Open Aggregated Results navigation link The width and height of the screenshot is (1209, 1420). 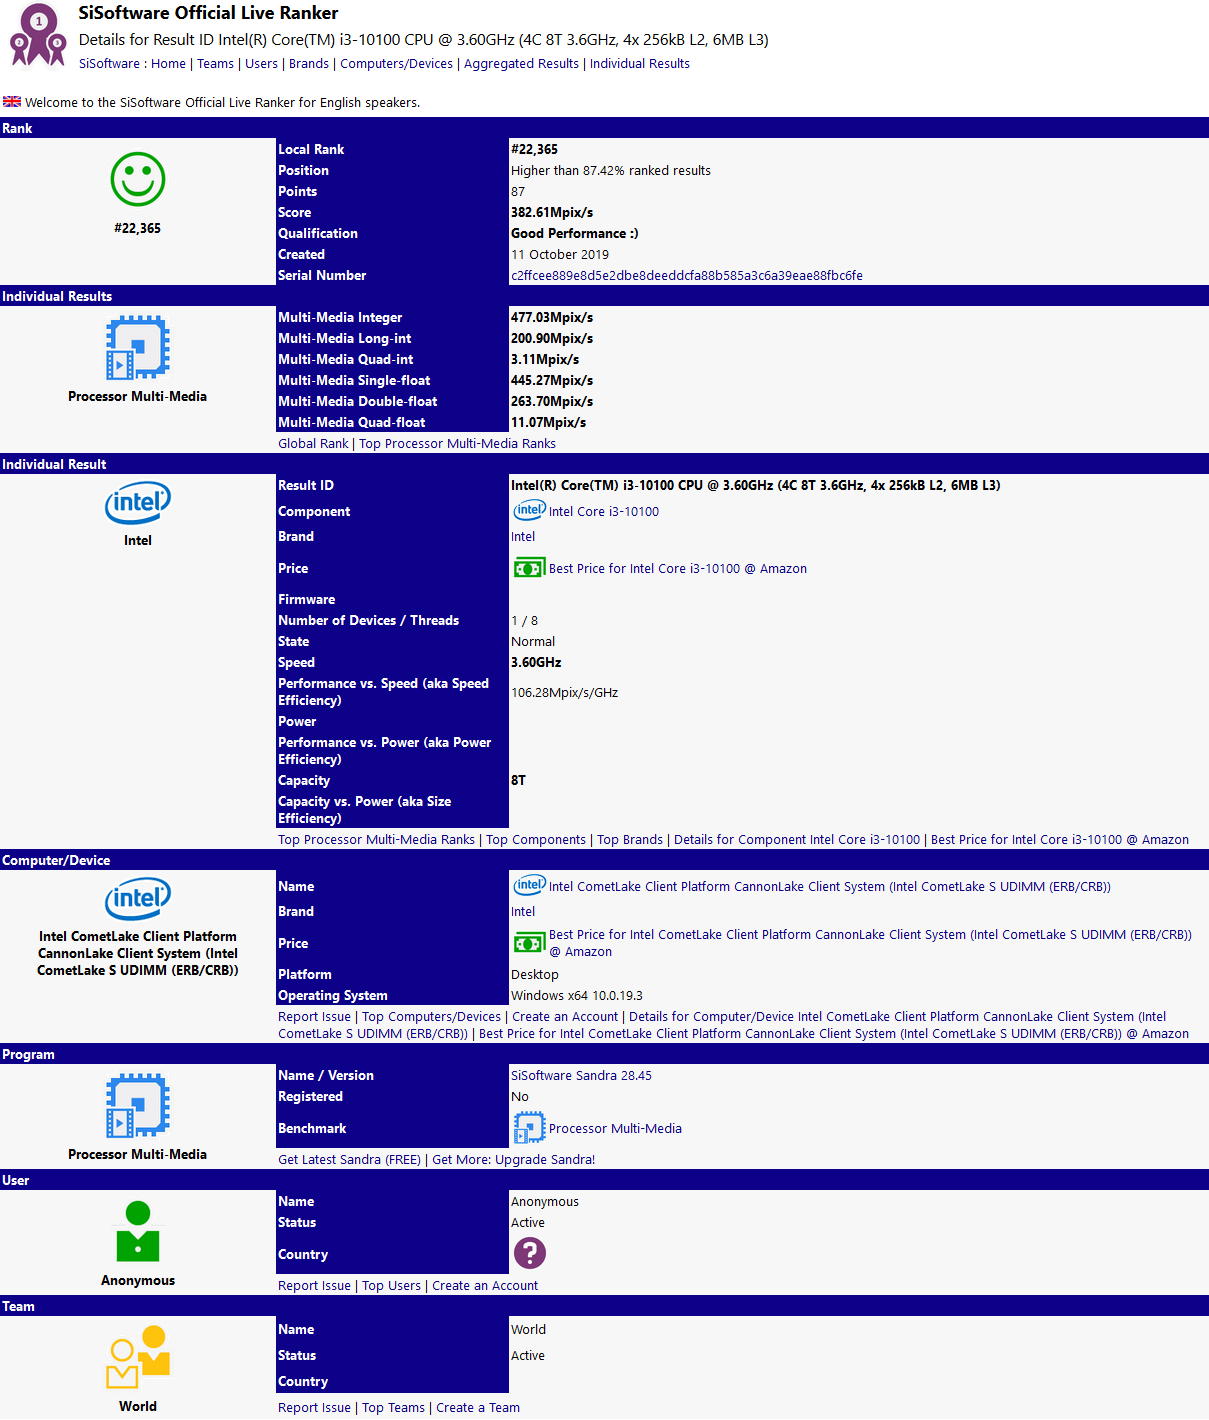pos(521,64)
